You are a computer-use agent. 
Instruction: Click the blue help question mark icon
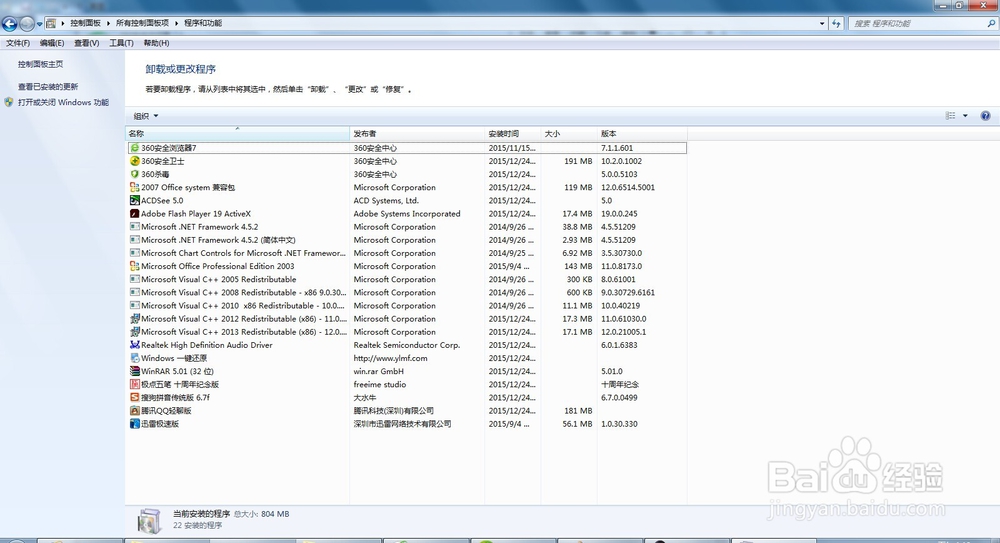point(985,115)
